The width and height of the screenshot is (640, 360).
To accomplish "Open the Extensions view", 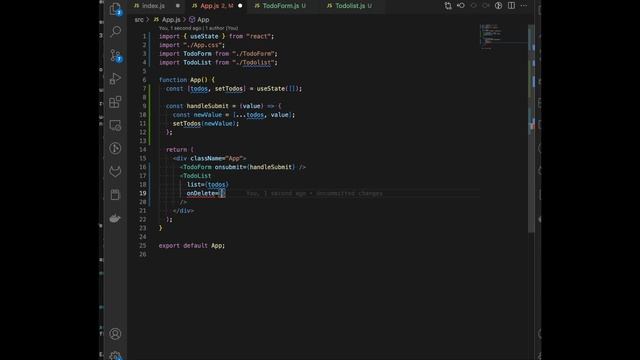I will click(115, 102).
